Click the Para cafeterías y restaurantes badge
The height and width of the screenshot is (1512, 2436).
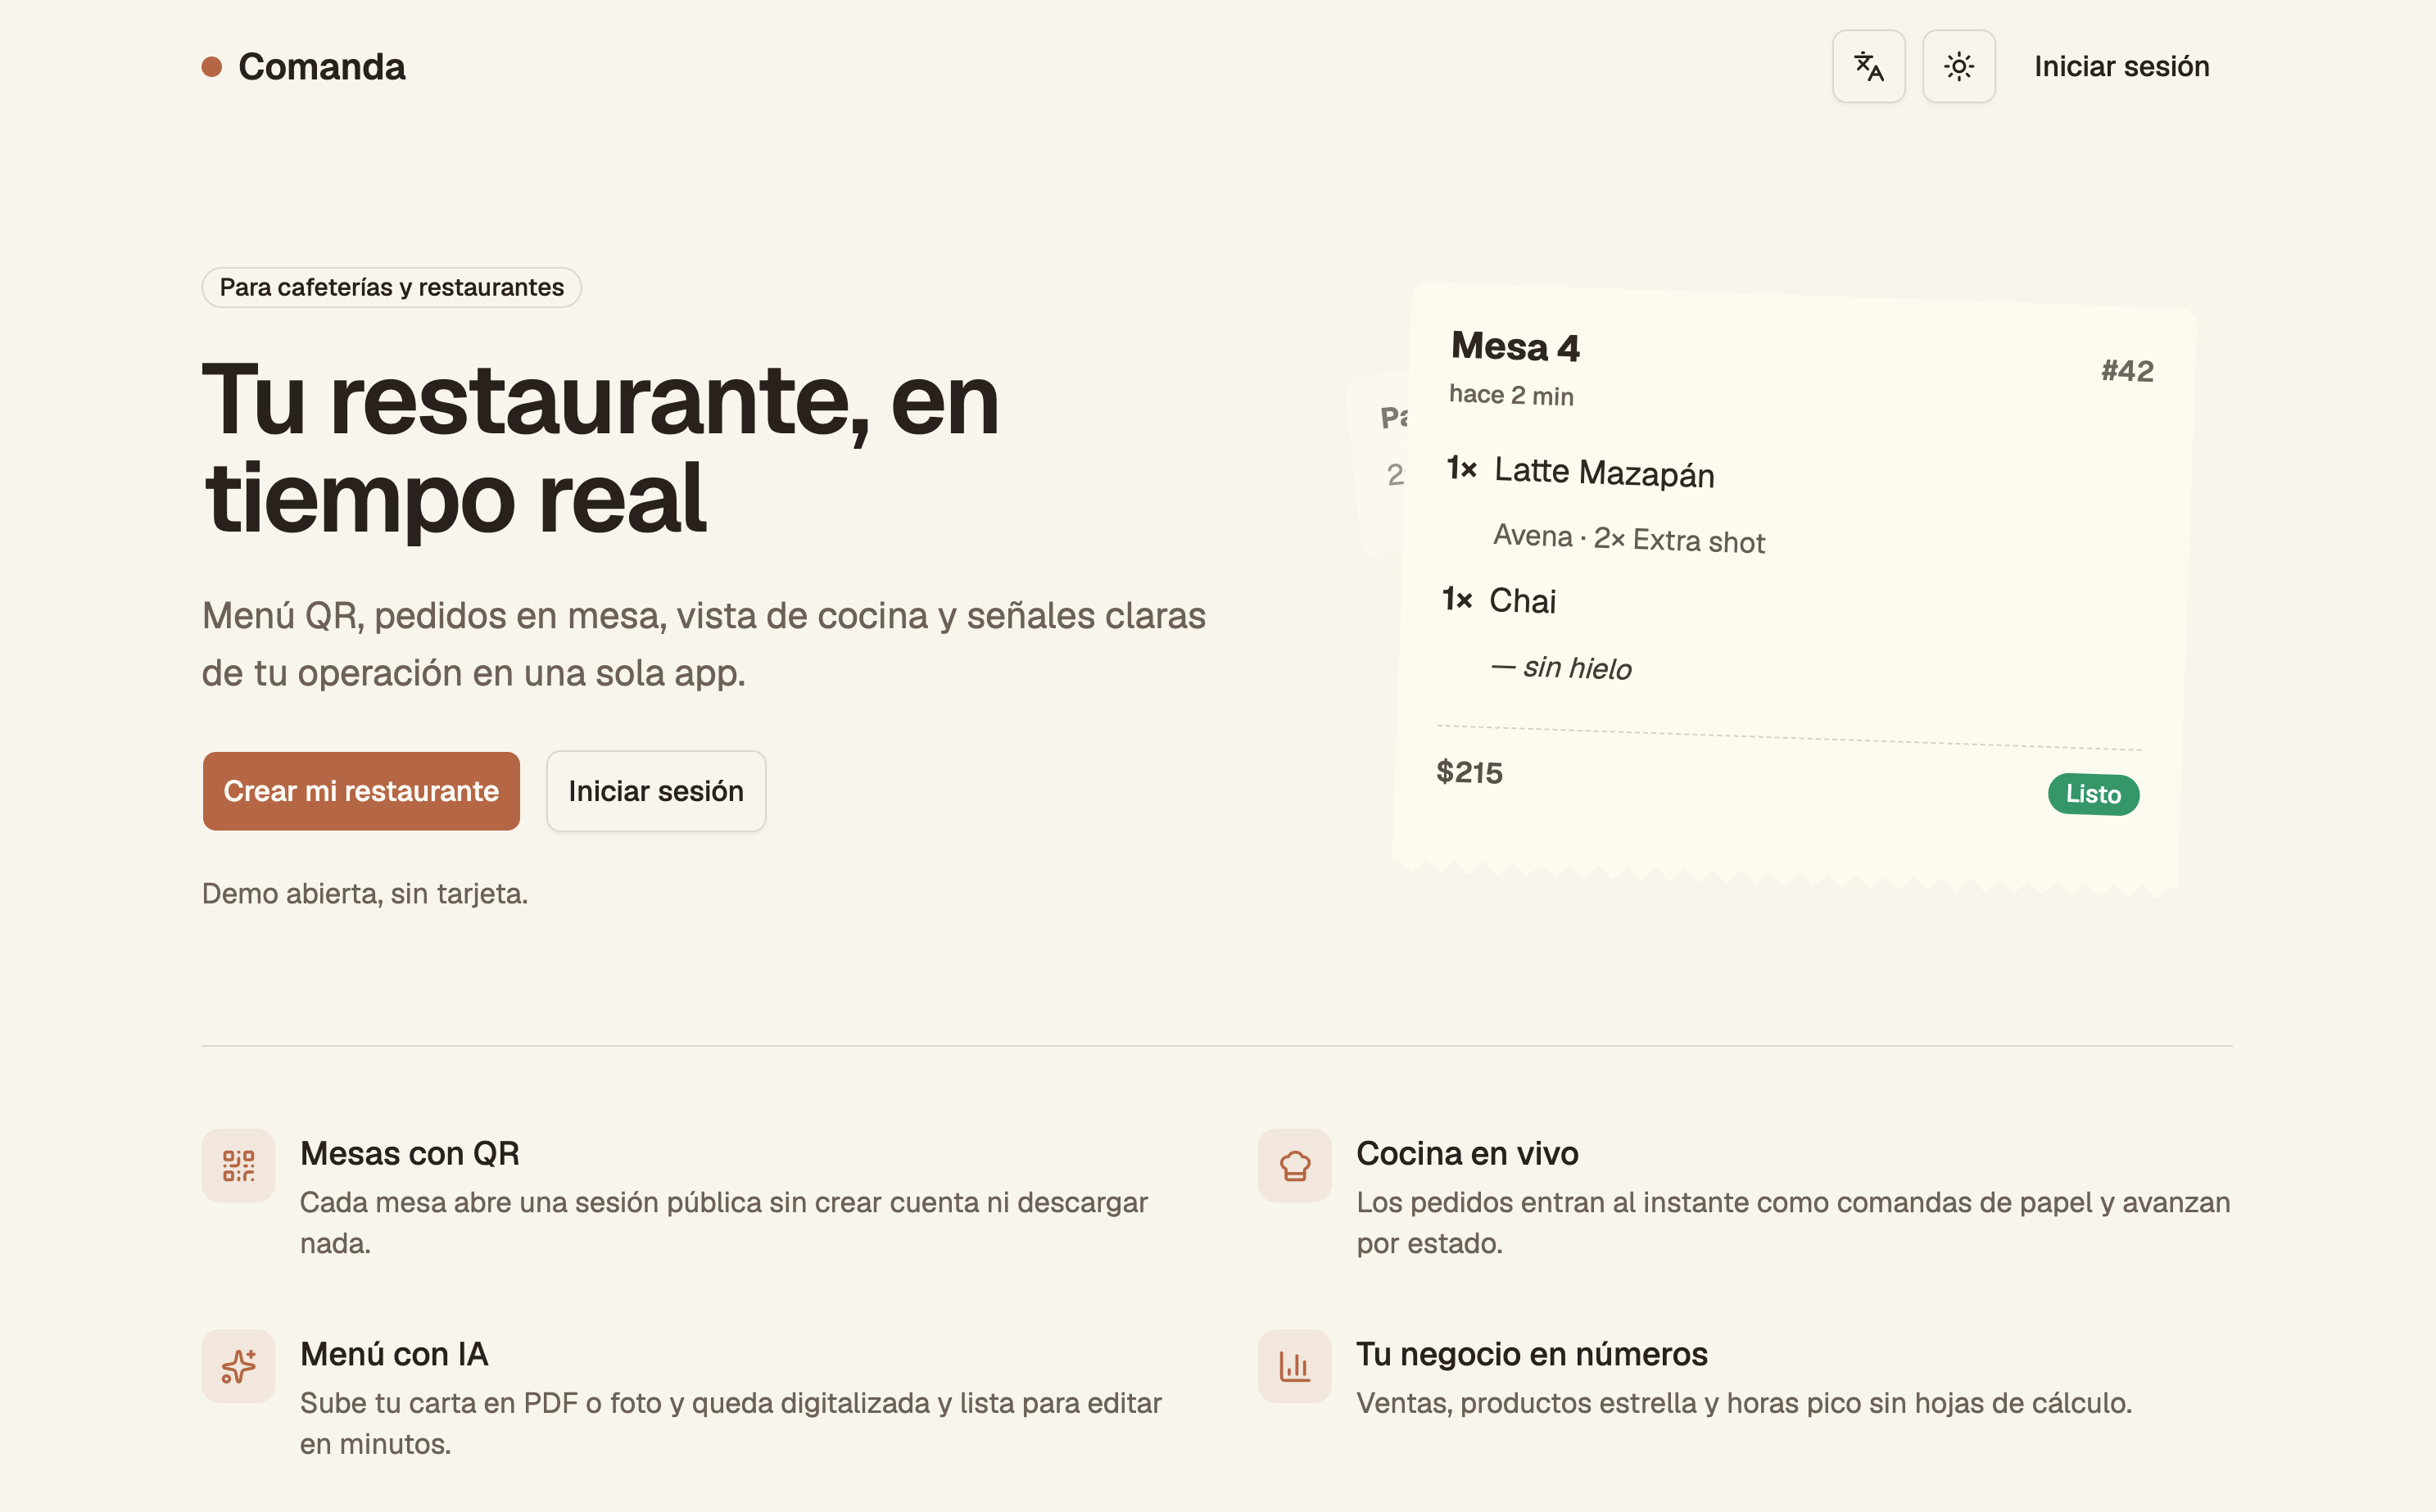(391, 287)
